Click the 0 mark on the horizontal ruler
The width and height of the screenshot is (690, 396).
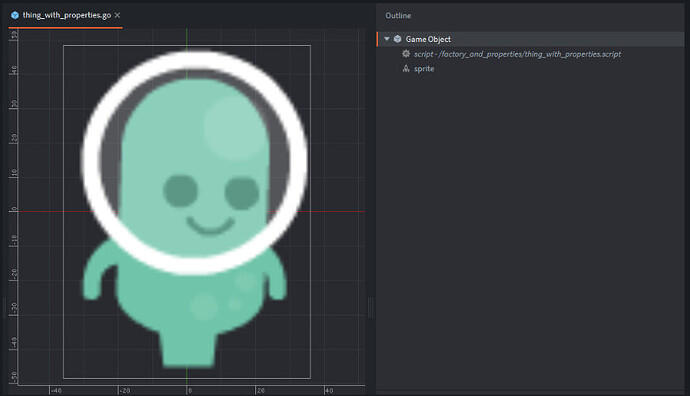pyautogui.click(x=189, y=390)
